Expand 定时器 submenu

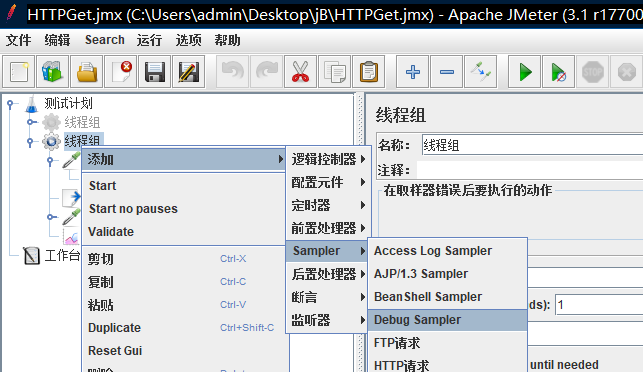pos(328,205)
